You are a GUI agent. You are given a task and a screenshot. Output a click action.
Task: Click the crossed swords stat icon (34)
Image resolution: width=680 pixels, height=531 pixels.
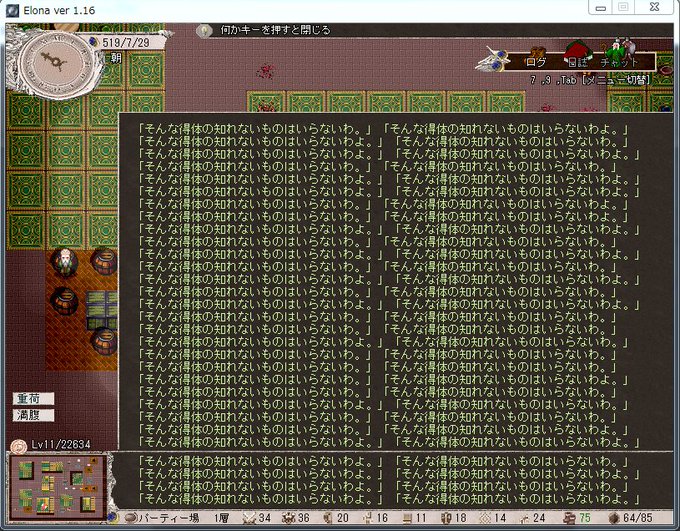[x=250, y=518]
